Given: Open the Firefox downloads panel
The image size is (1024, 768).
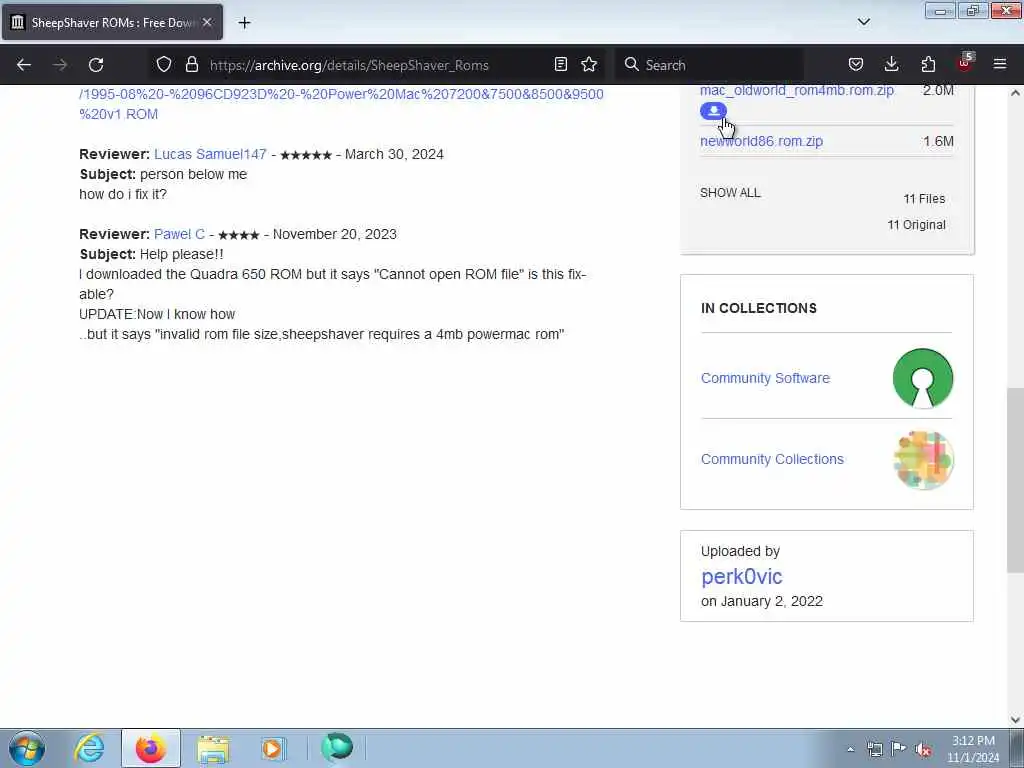Looking at the screenshot, I should pos(891,65).
